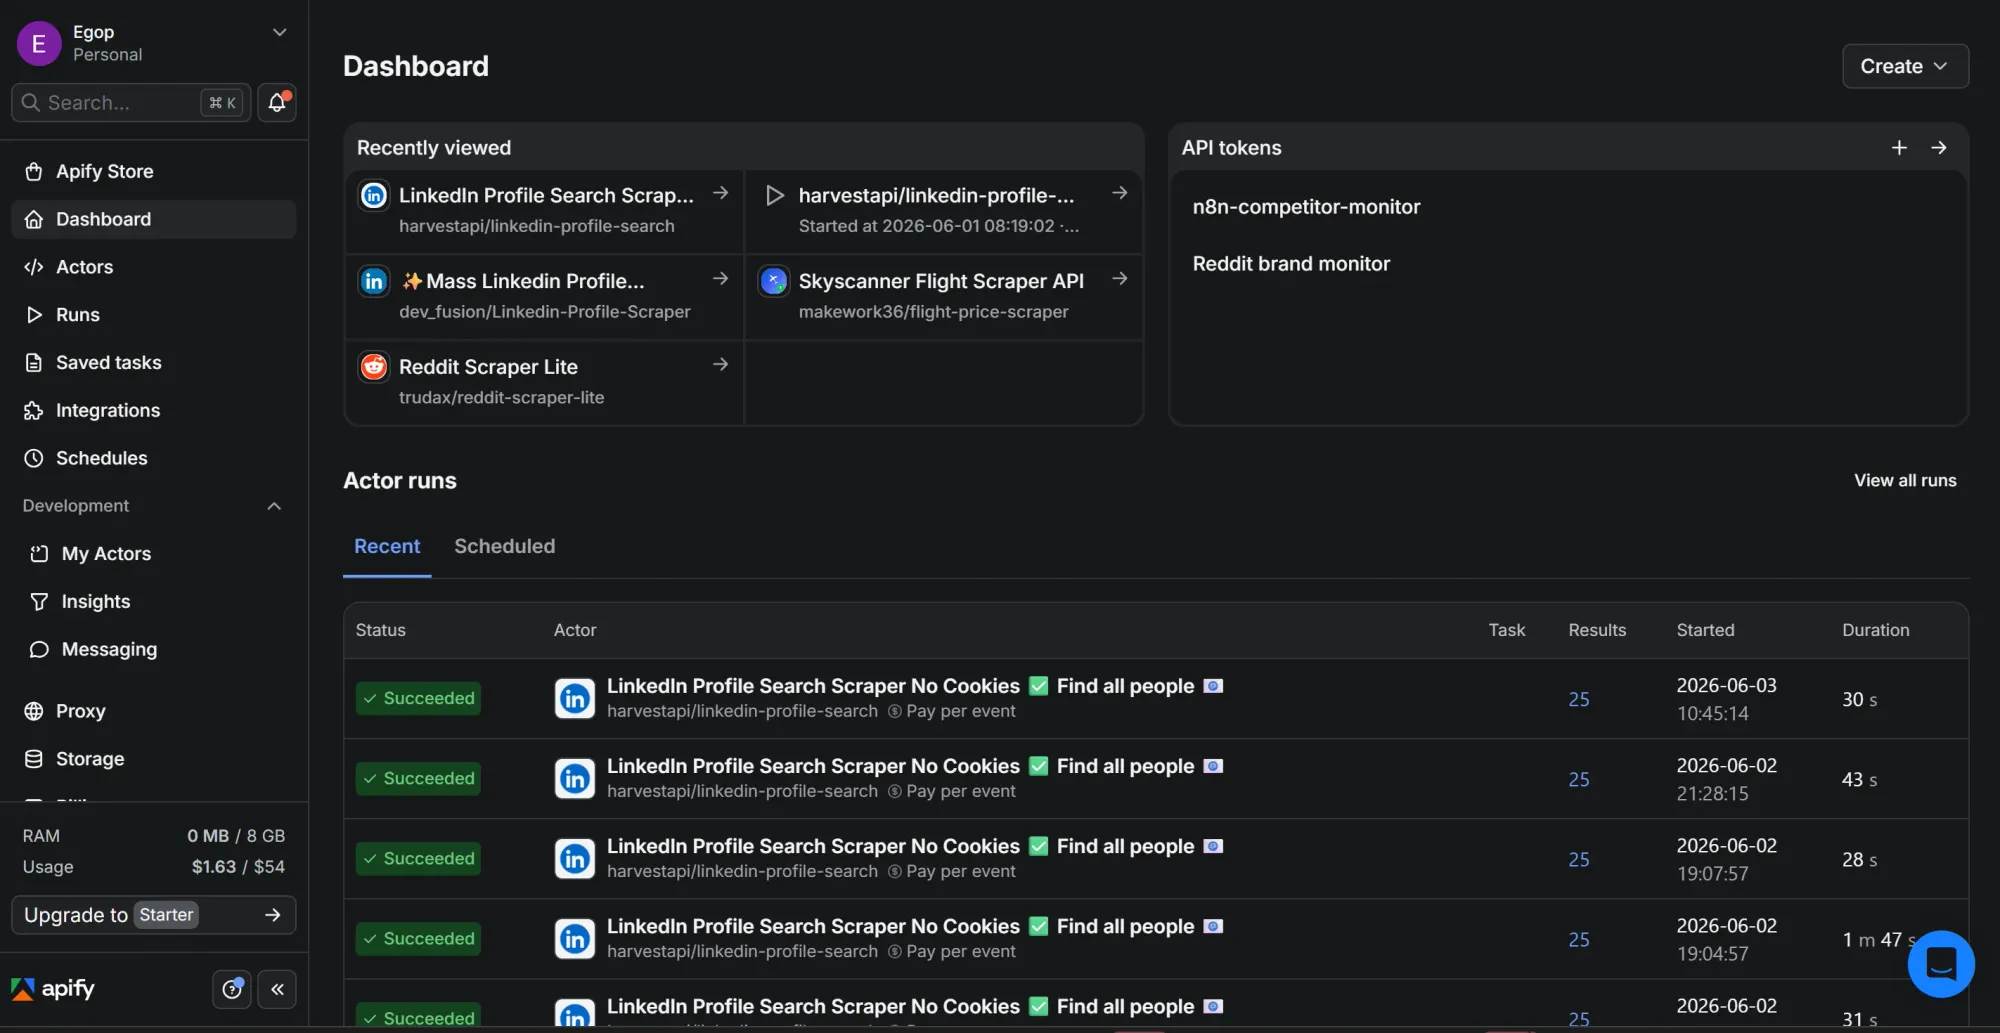Click arrow on LinkedIn Profile Search card
The width and height of the screenshot is (2000, 1033).
click(x=720, y=193)
